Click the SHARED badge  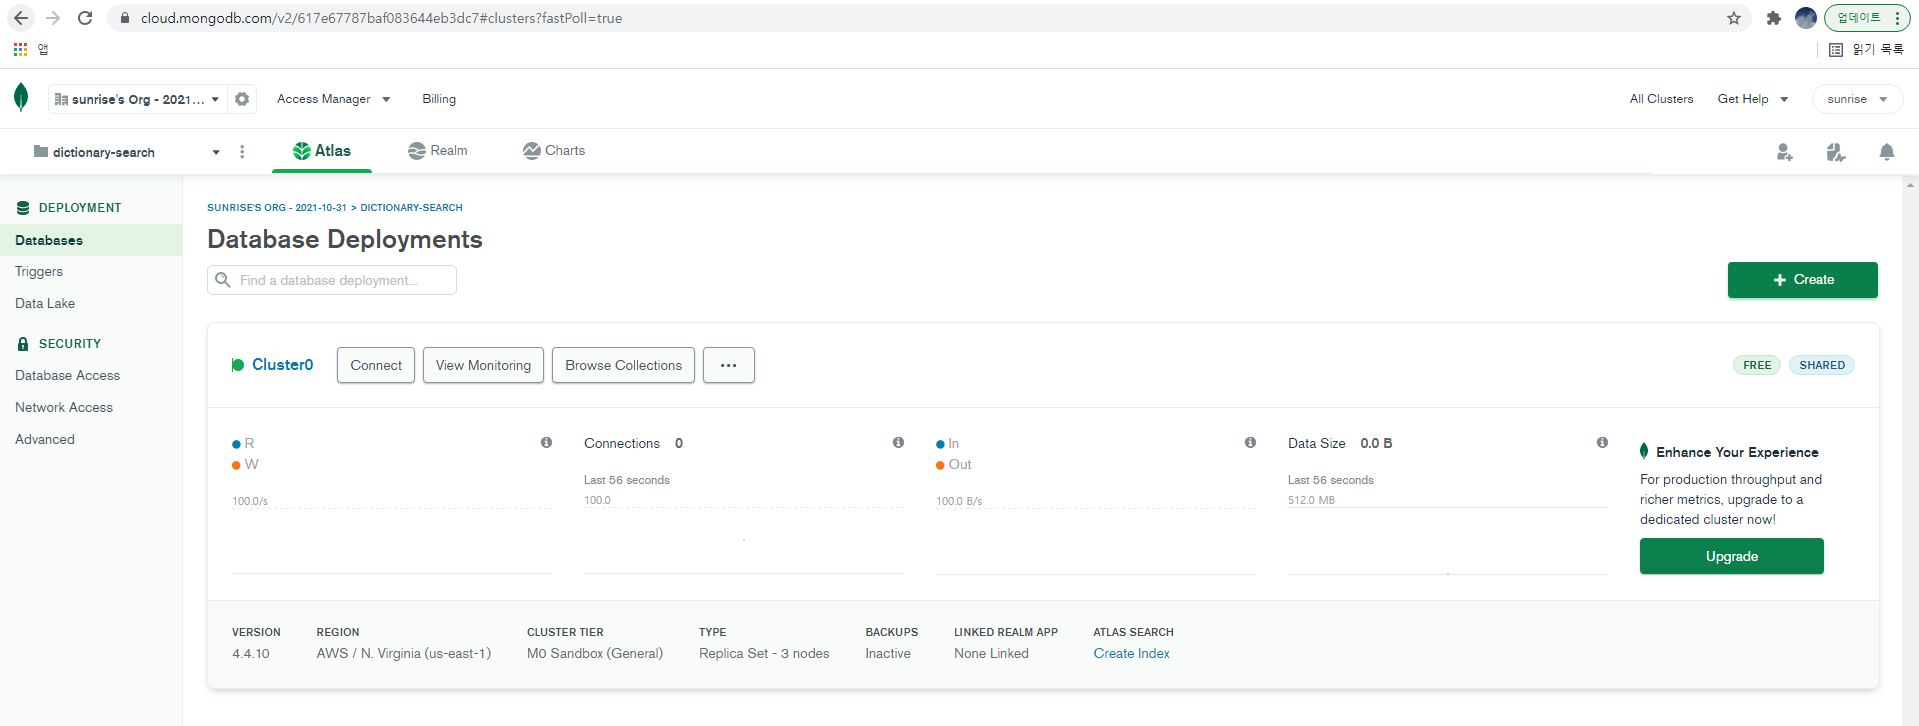1822,365
